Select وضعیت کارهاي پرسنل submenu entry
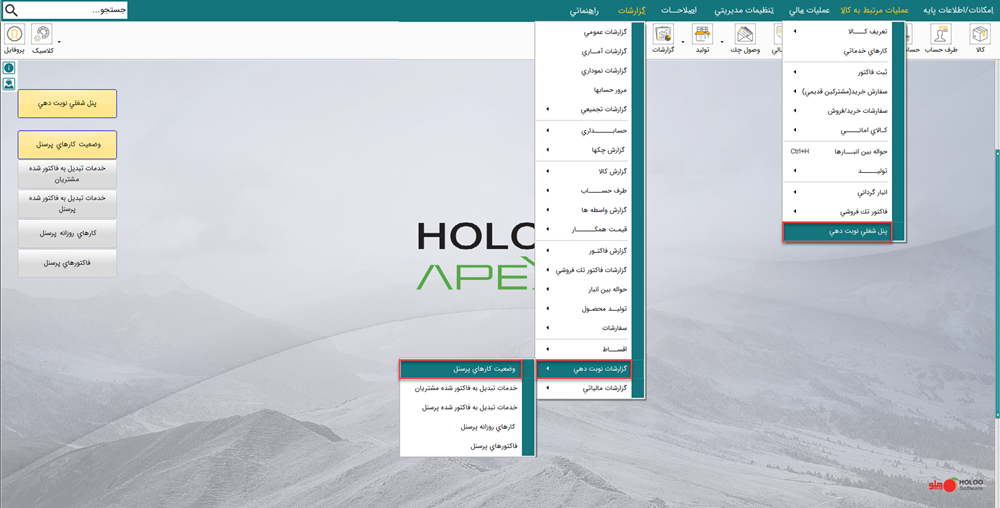This screenshot has height=508, width=1000. [460, 368]
